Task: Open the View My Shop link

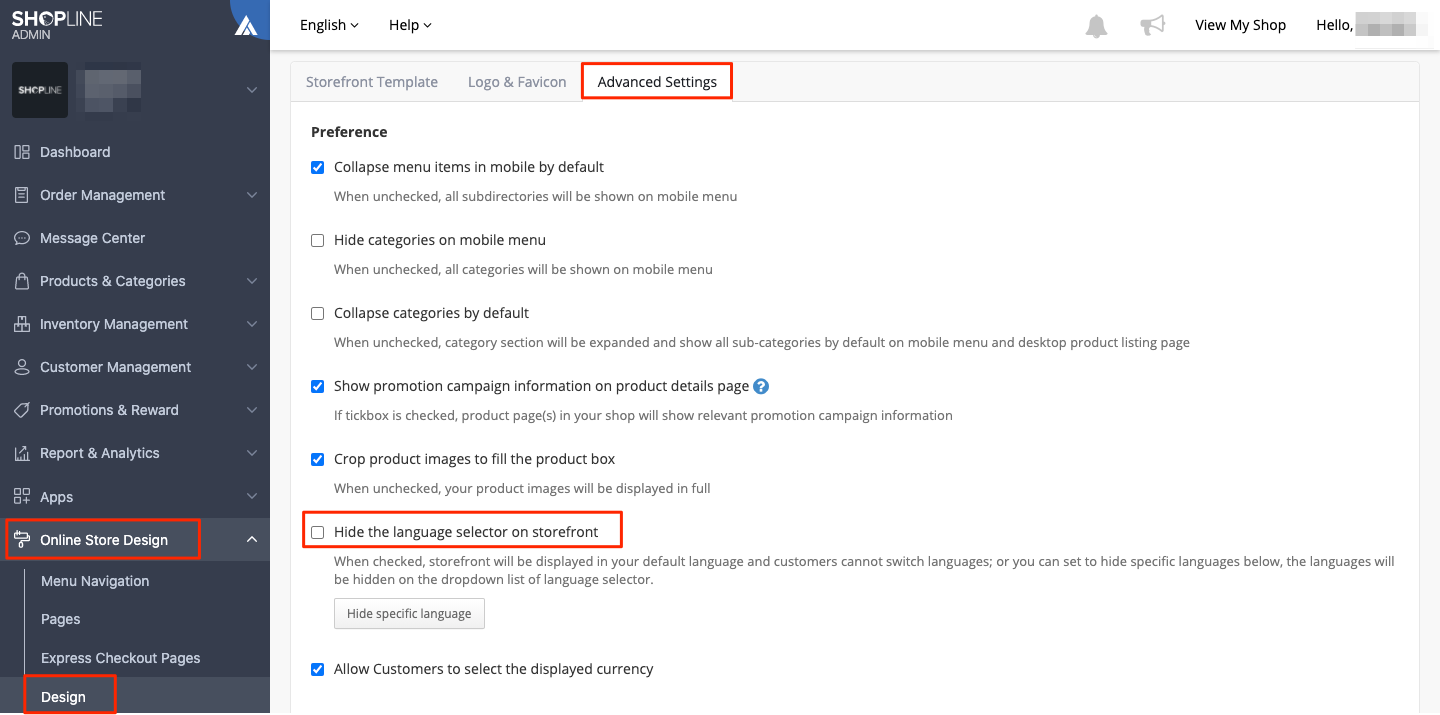Action: point(1240,25)
